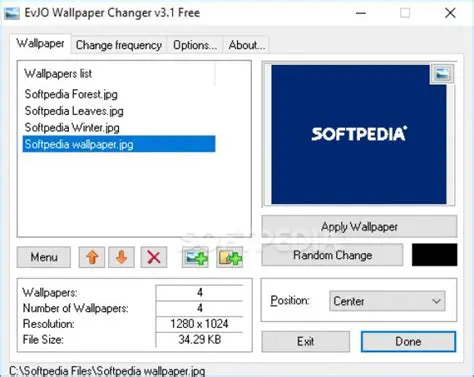Open the Change frequency tab
Screen dimensions: 474x377
[x=119, y=45]
